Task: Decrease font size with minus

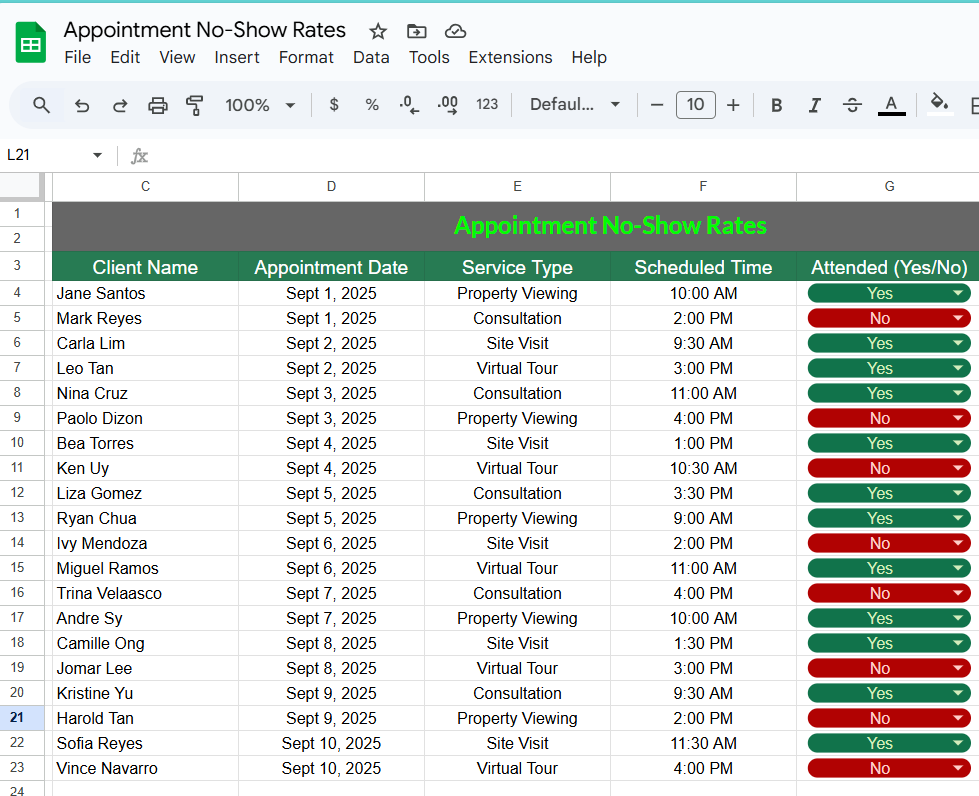Action: (657, 105)
